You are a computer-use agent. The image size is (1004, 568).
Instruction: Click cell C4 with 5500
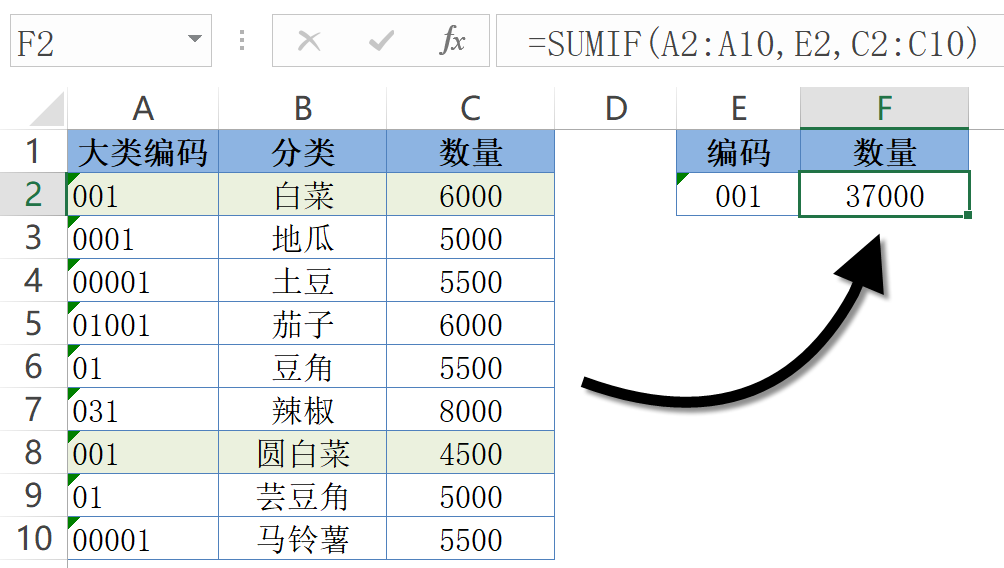pyautogui.click(x=471, y=280)
